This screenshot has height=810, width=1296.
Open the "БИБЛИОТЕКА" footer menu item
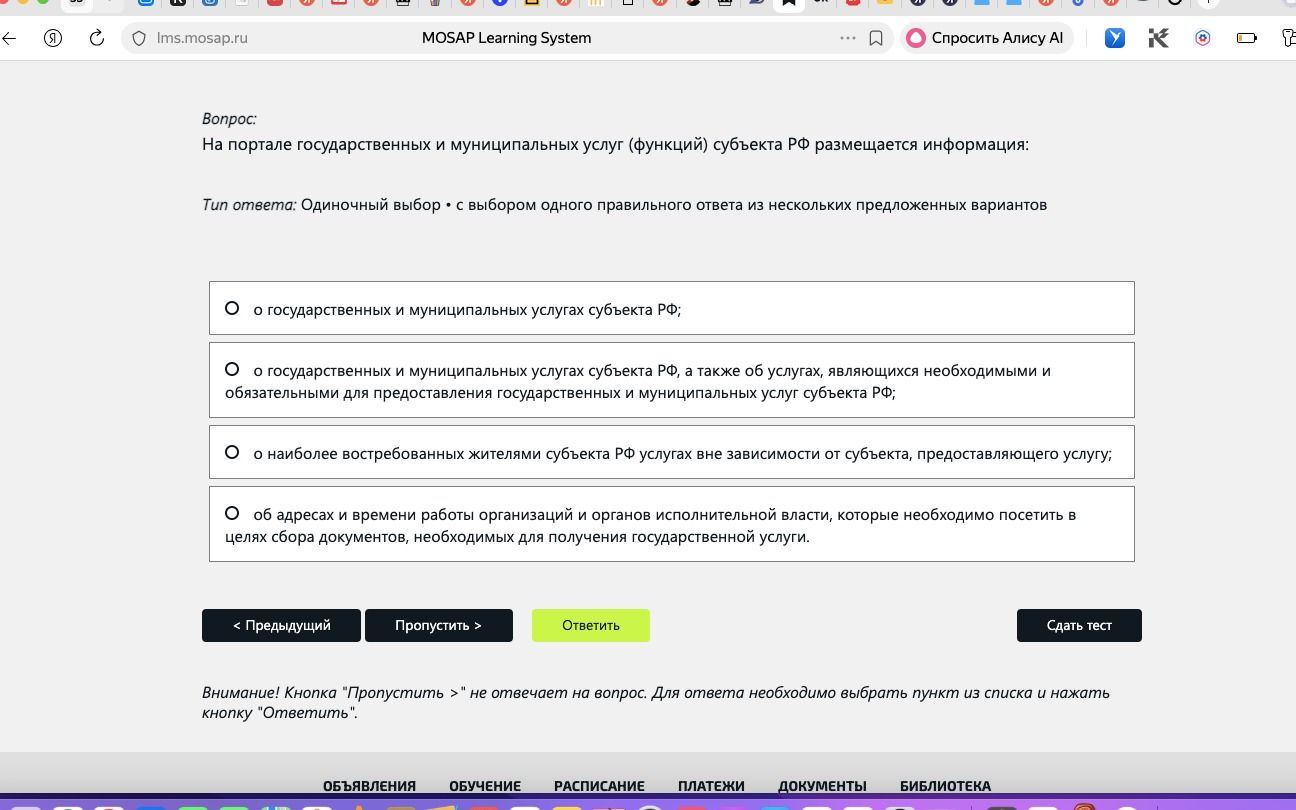[x=945, y=786]
